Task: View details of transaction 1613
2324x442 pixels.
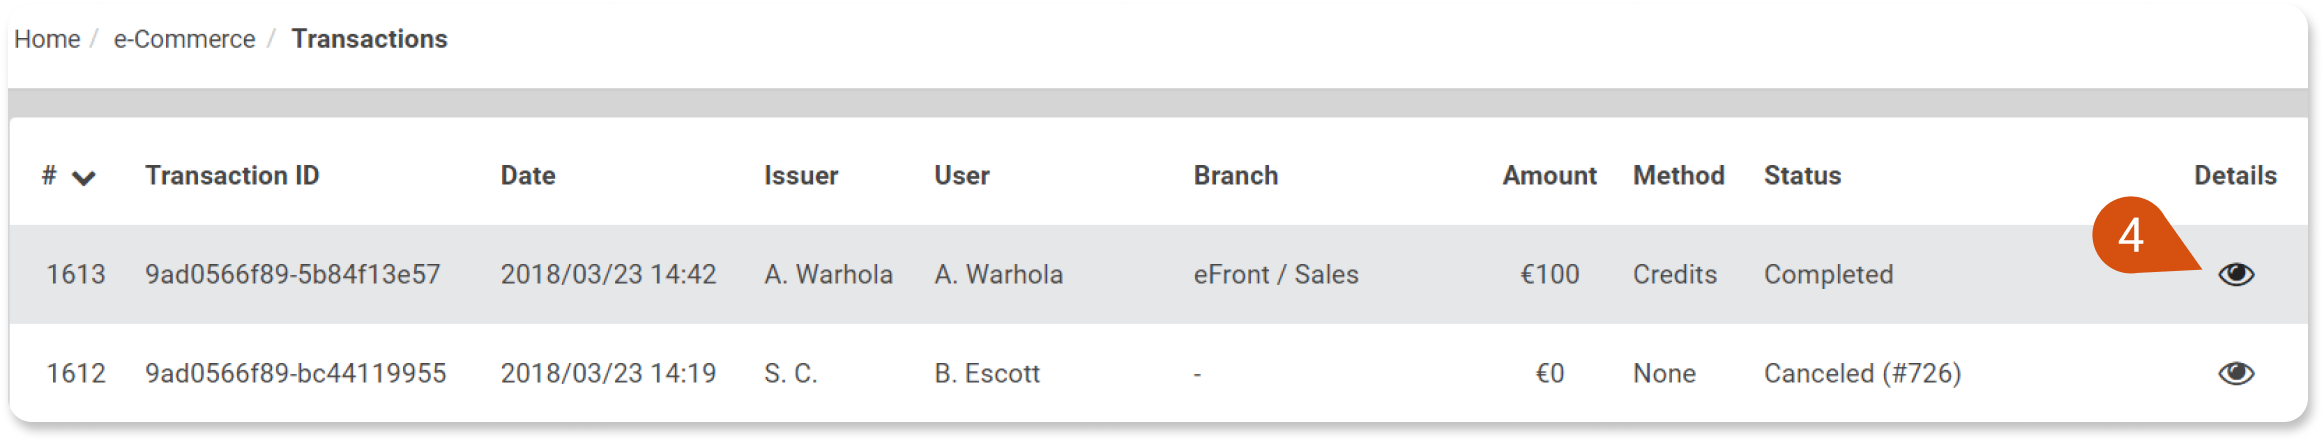Action: [2236, 274]
